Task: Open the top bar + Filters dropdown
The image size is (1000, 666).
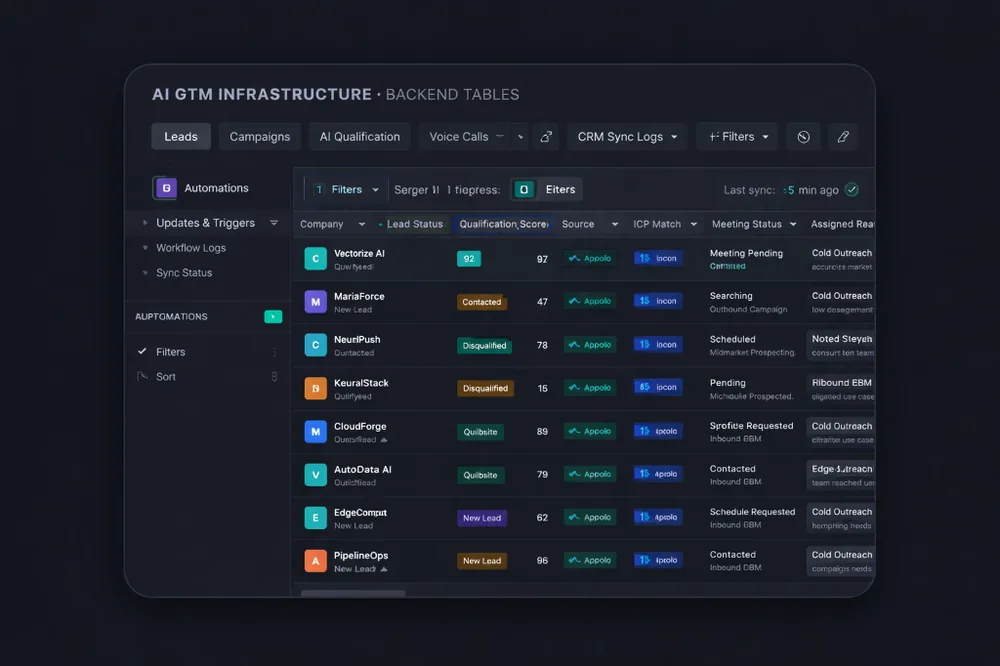Action: pyautogui.click(x=738, y=137)
